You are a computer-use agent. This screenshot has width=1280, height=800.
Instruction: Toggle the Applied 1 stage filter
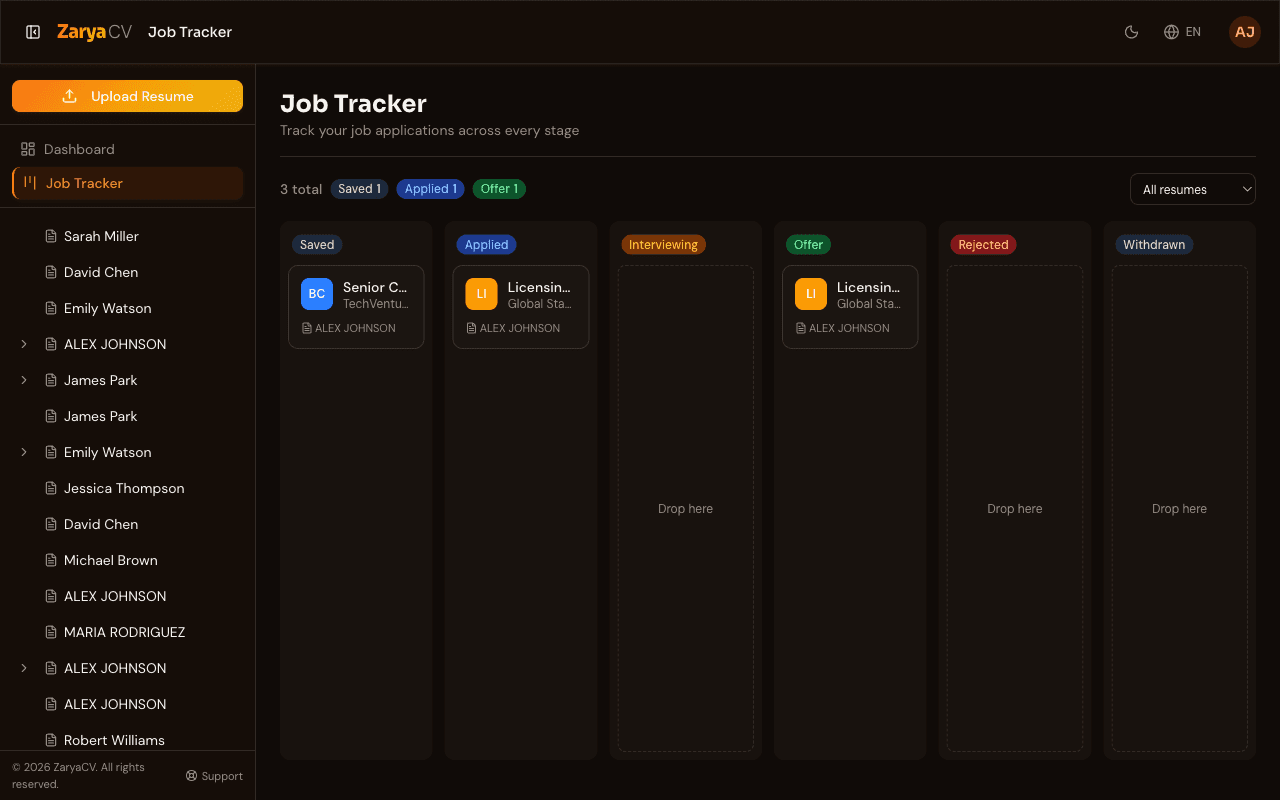(430, 188)
